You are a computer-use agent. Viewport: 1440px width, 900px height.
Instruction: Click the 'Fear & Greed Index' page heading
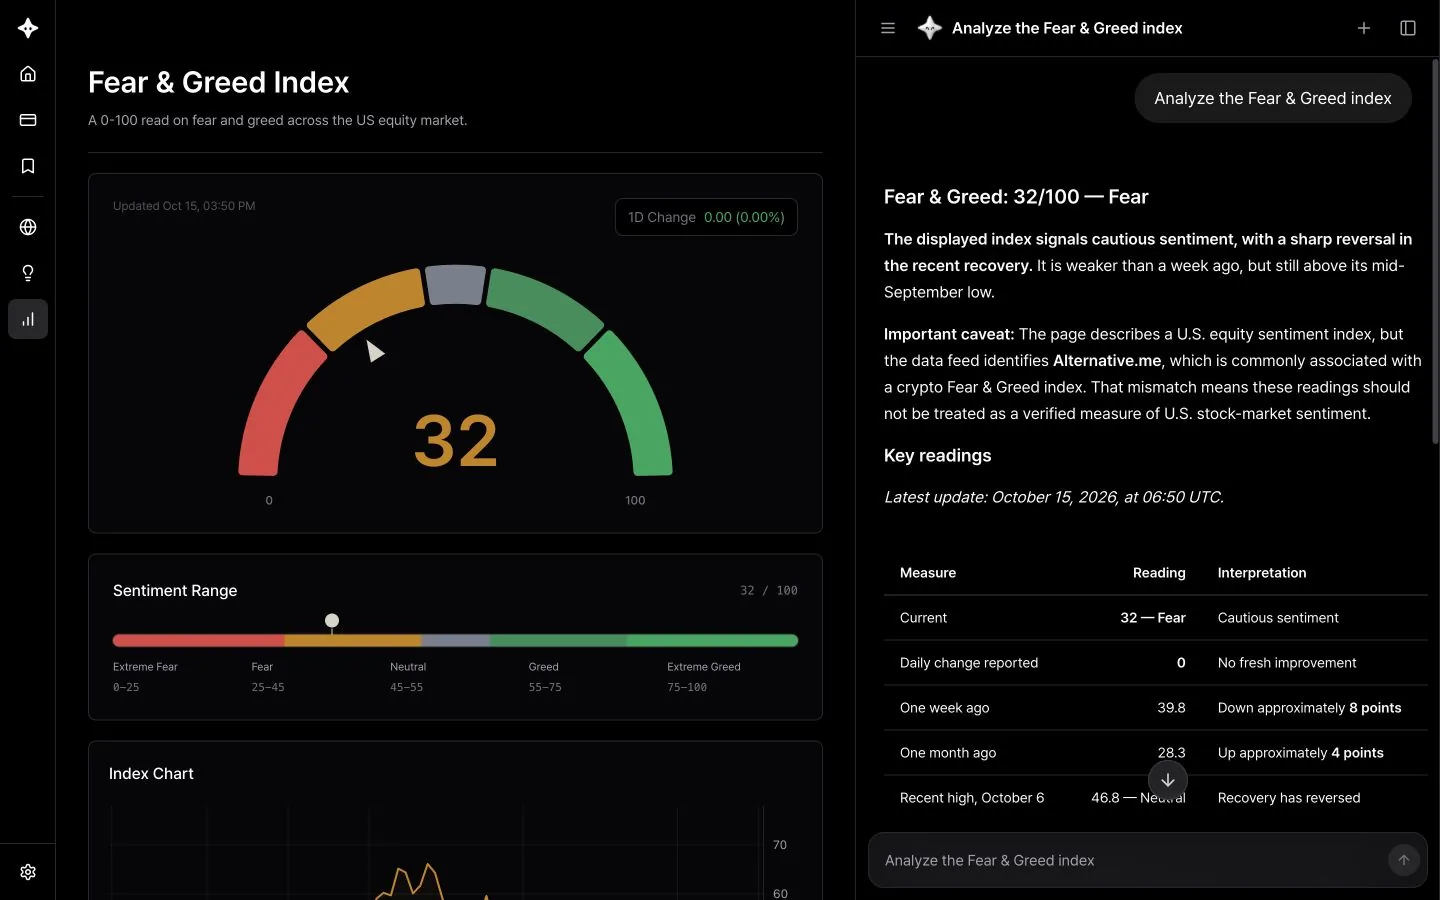pos(218,82)
